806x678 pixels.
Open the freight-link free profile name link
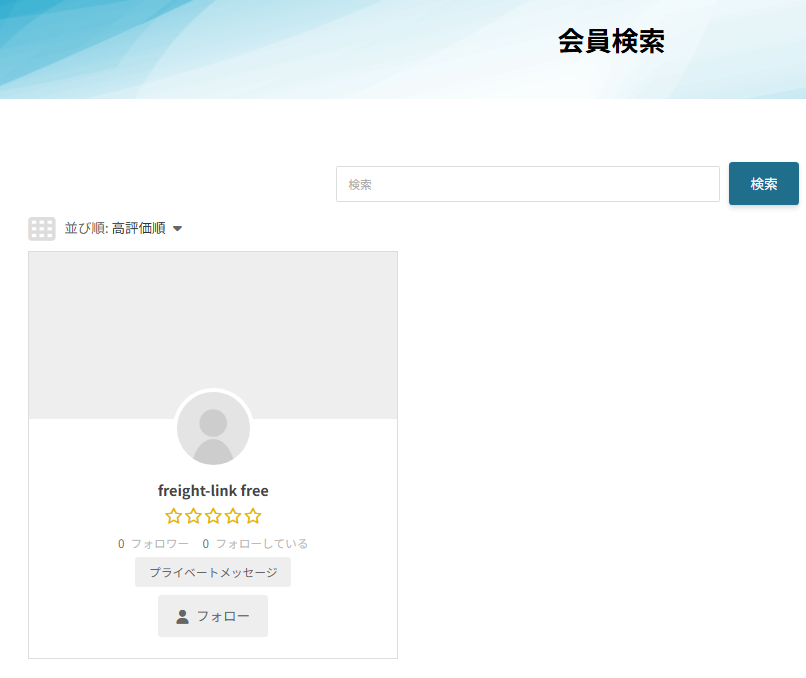coord(213,490)
